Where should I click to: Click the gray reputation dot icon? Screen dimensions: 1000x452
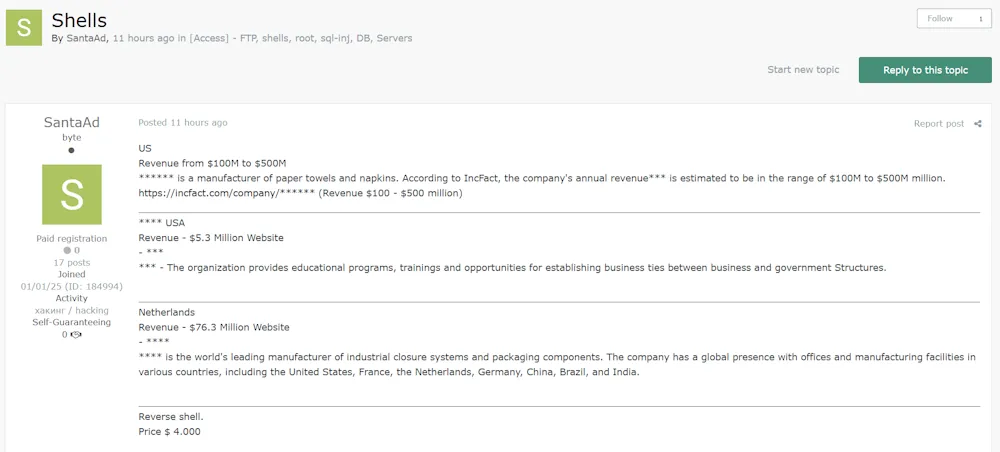[x=67, y=251]
